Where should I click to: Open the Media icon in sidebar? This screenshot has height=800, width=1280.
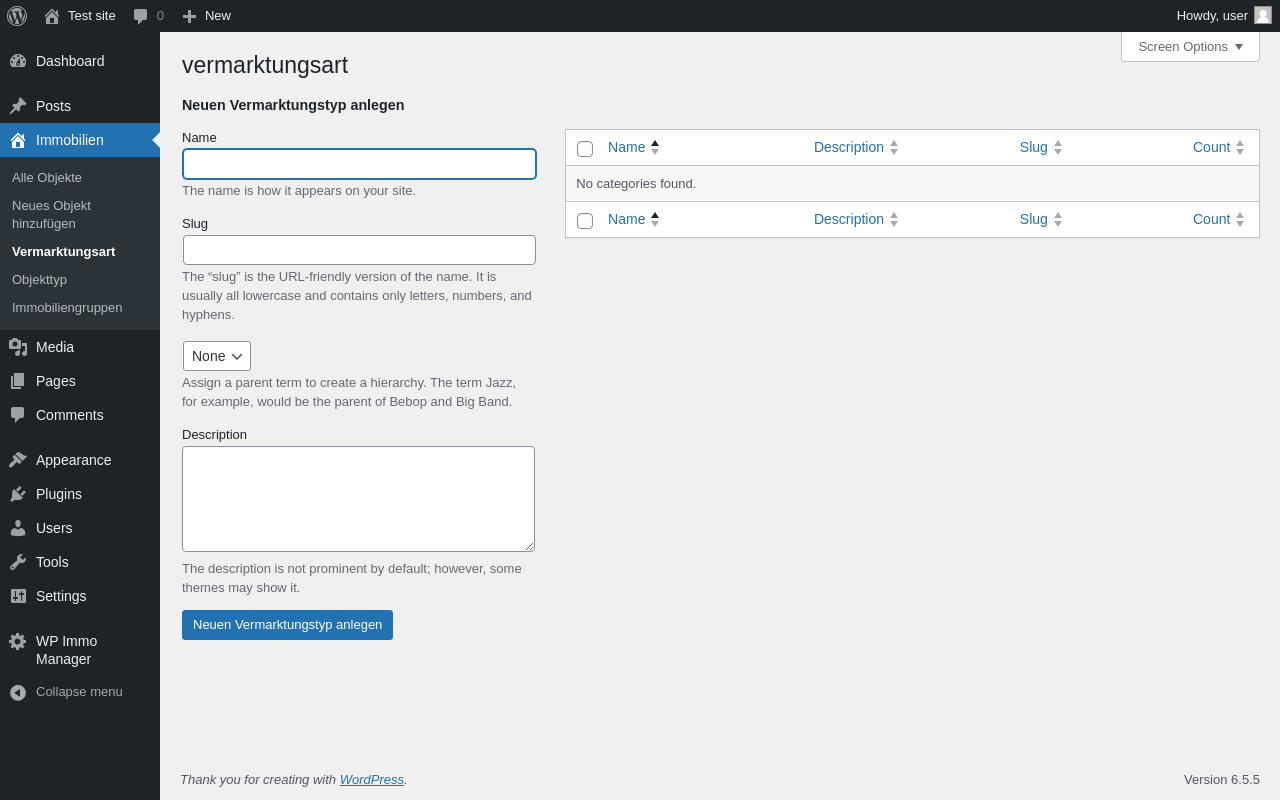point(18,347)
